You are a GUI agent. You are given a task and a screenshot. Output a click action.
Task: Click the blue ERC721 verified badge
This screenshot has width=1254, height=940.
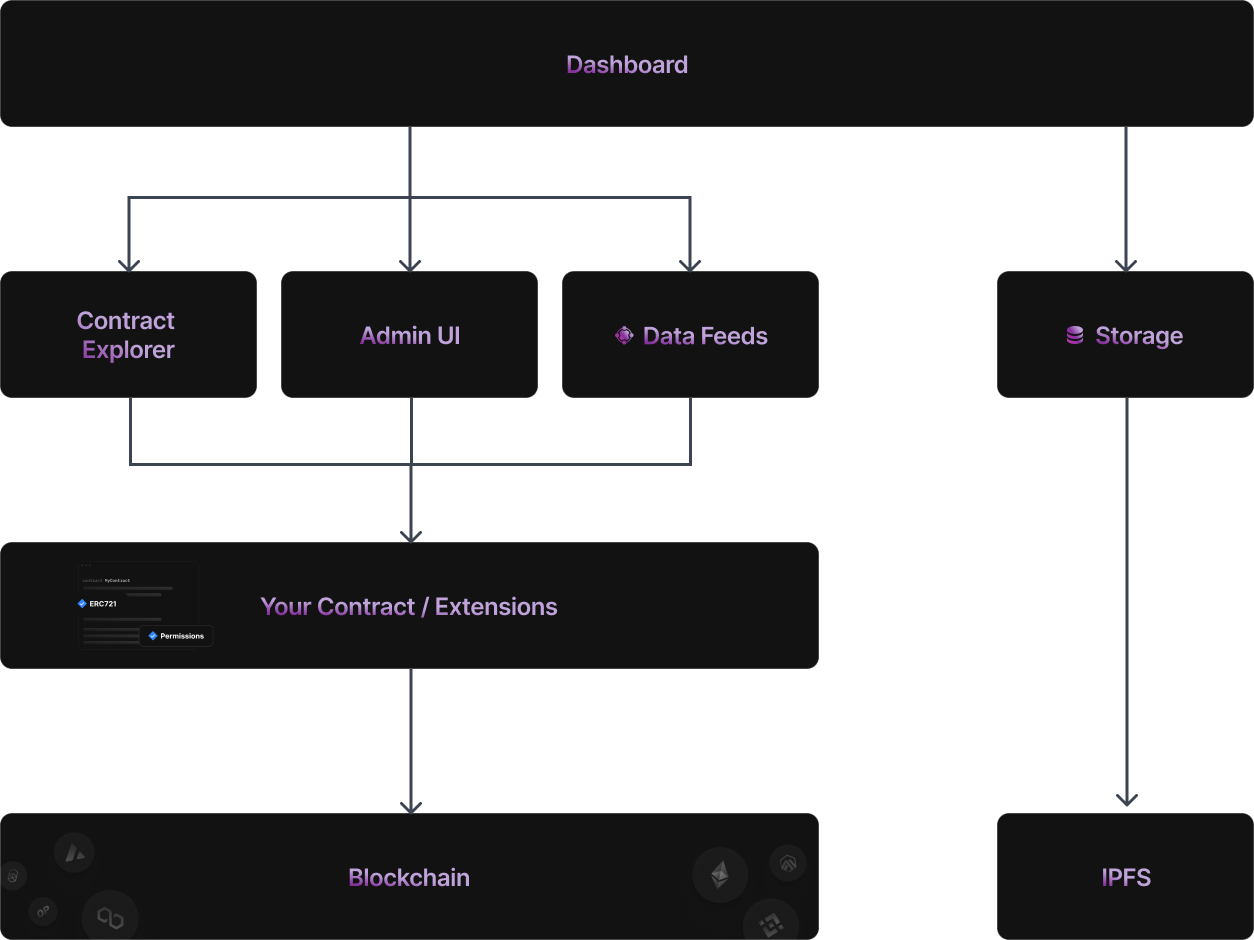click(x=82, y=604)
